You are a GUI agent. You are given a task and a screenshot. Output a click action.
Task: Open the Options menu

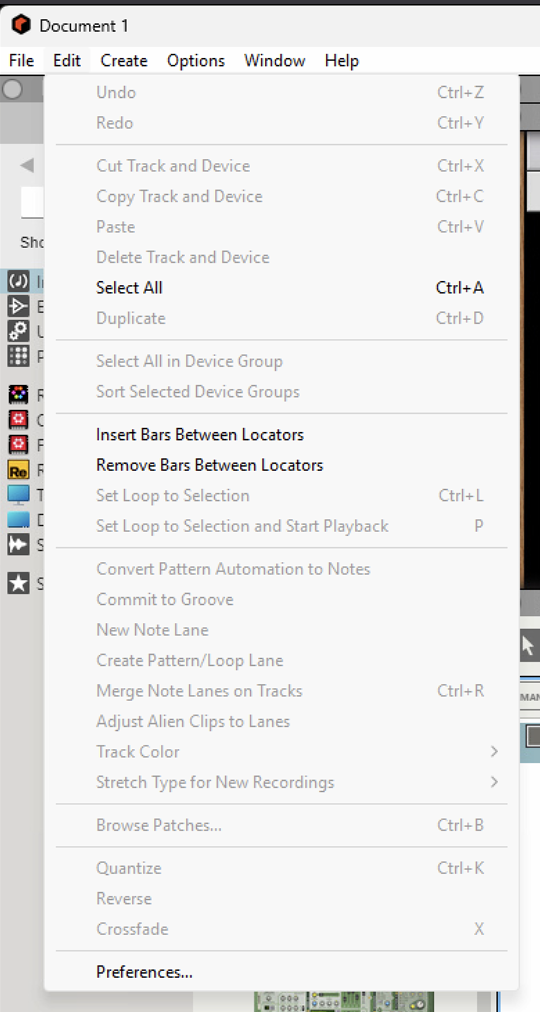point(195,61)
